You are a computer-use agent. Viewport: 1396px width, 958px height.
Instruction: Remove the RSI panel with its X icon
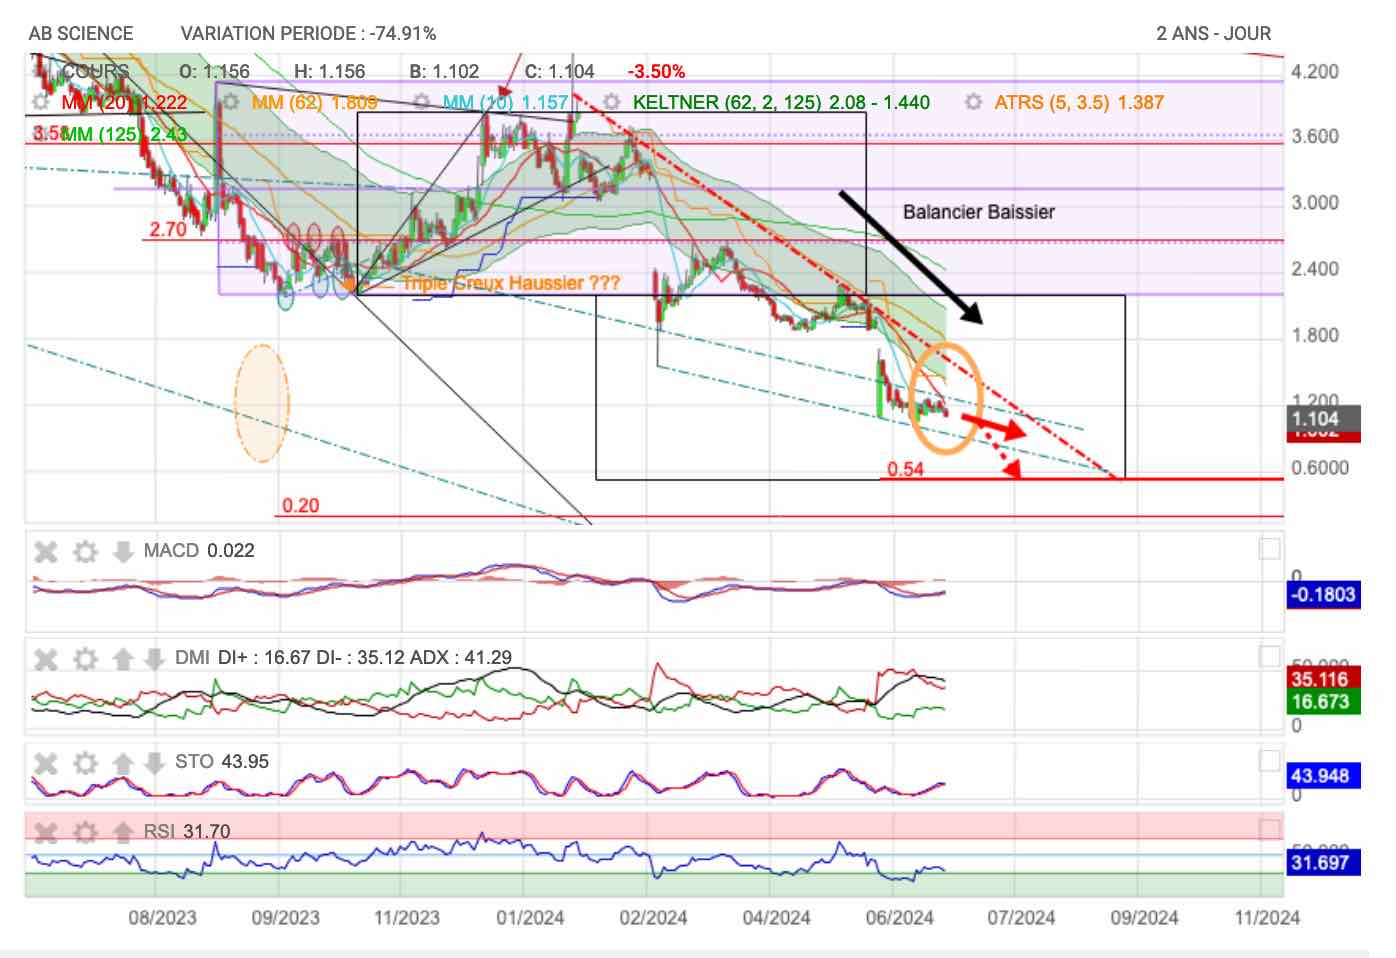[46, 831]
